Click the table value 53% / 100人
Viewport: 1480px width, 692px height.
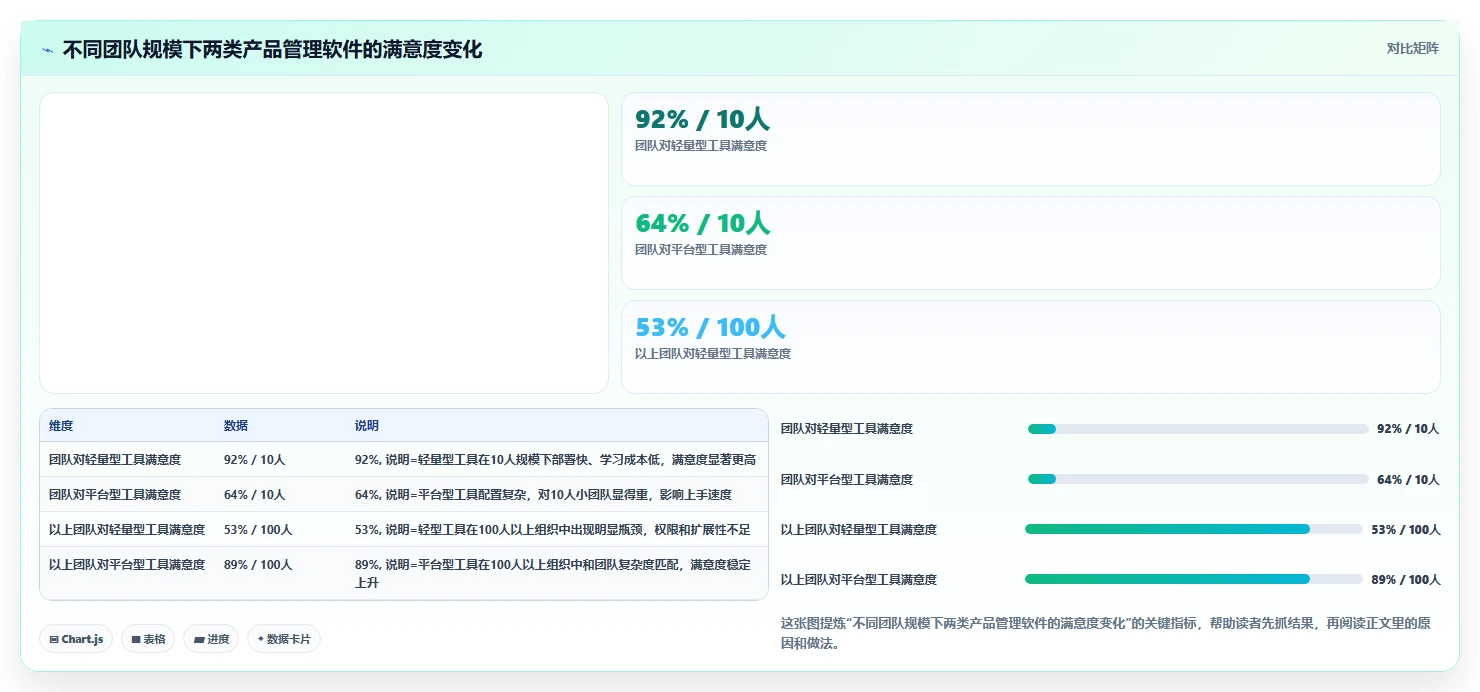pos(258,530)
